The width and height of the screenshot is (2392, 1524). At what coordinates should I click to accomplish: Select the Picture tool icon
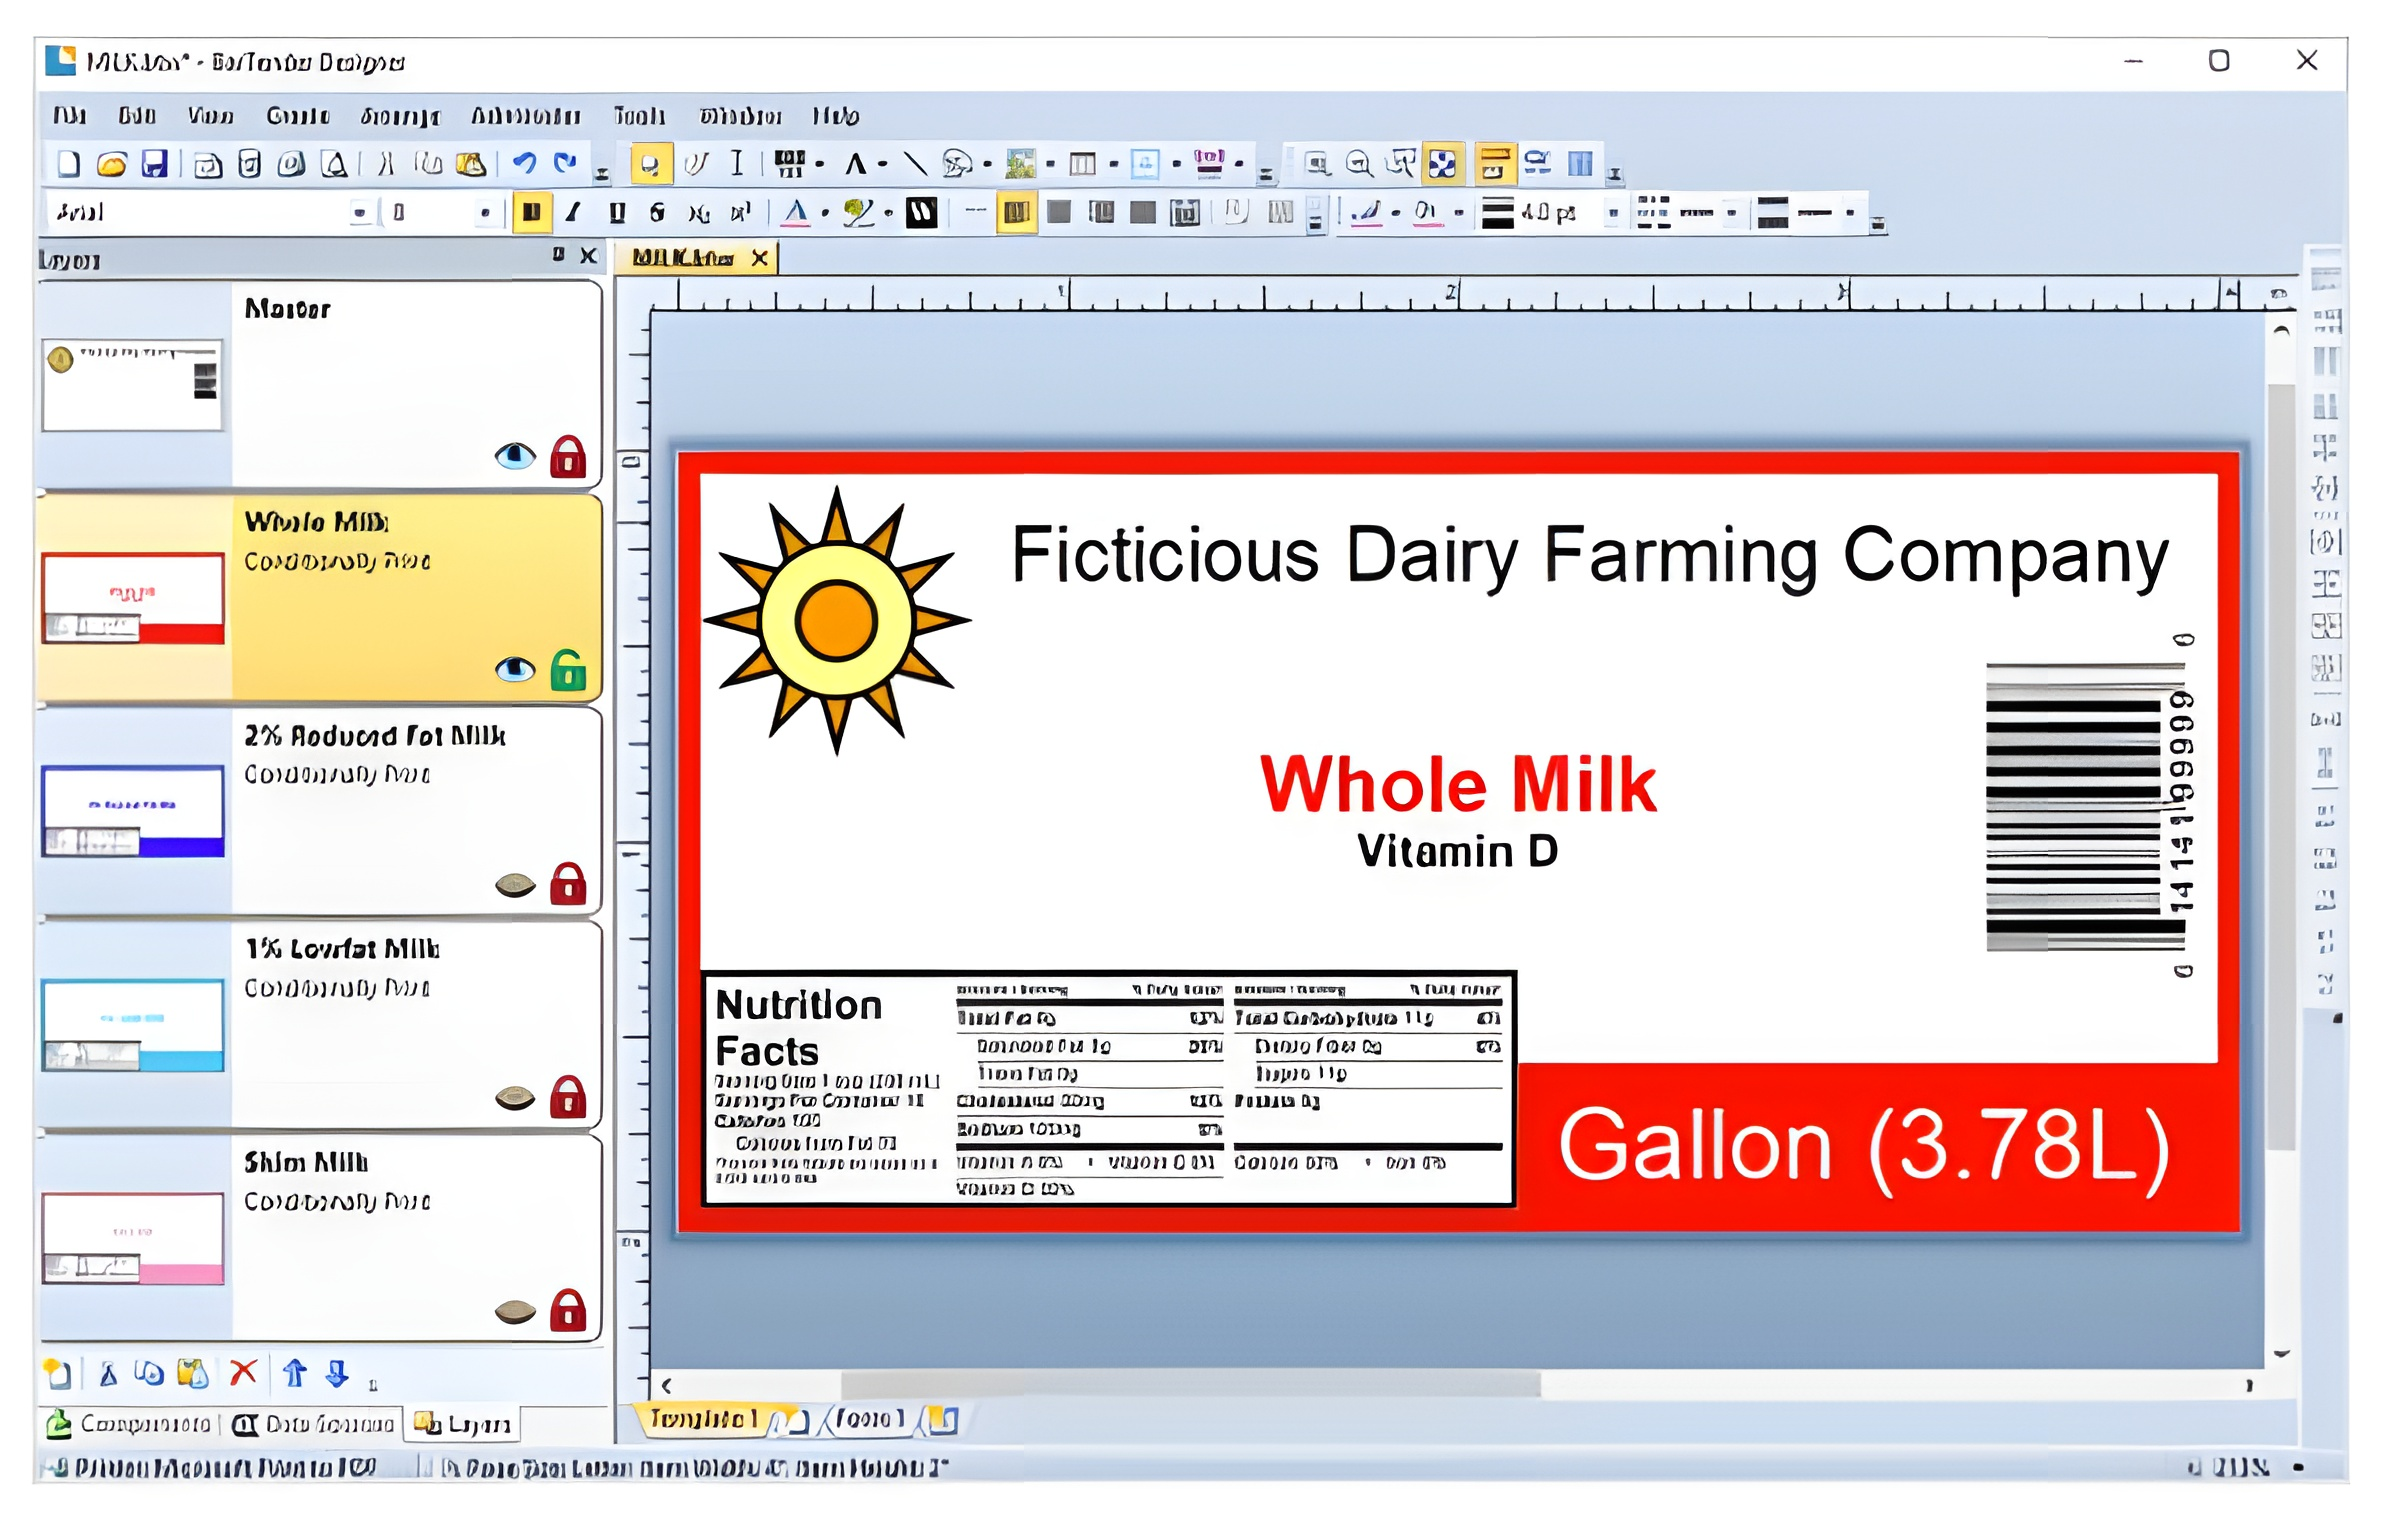coord(1019,163)
